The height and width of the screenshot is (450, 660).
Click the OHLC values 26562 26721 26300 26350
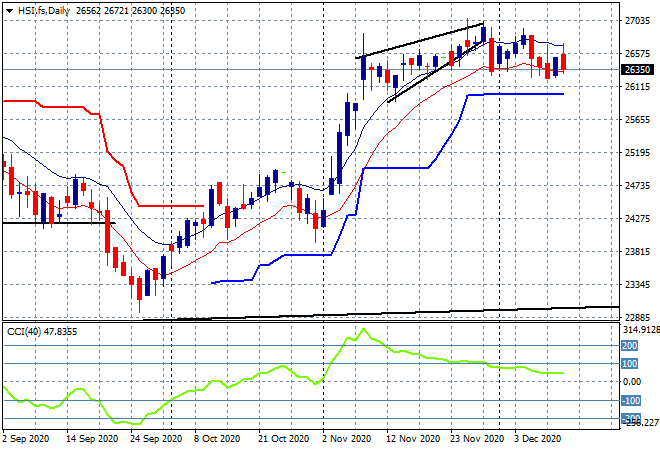click(130, 11)
